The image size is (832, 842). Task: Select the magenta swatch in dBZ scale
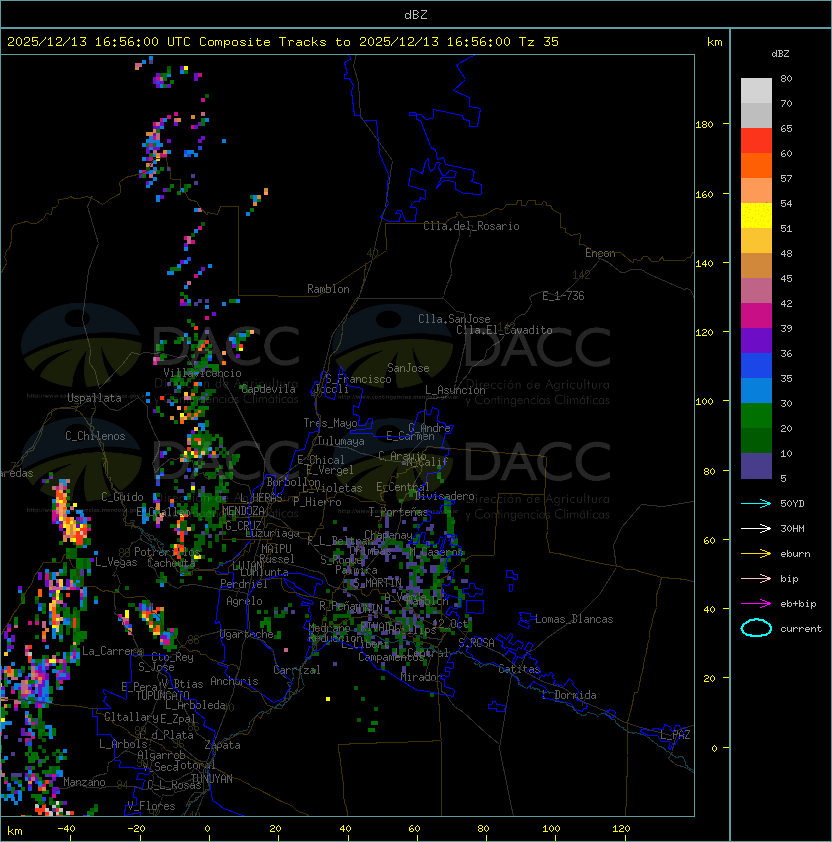tap(756, 316)
